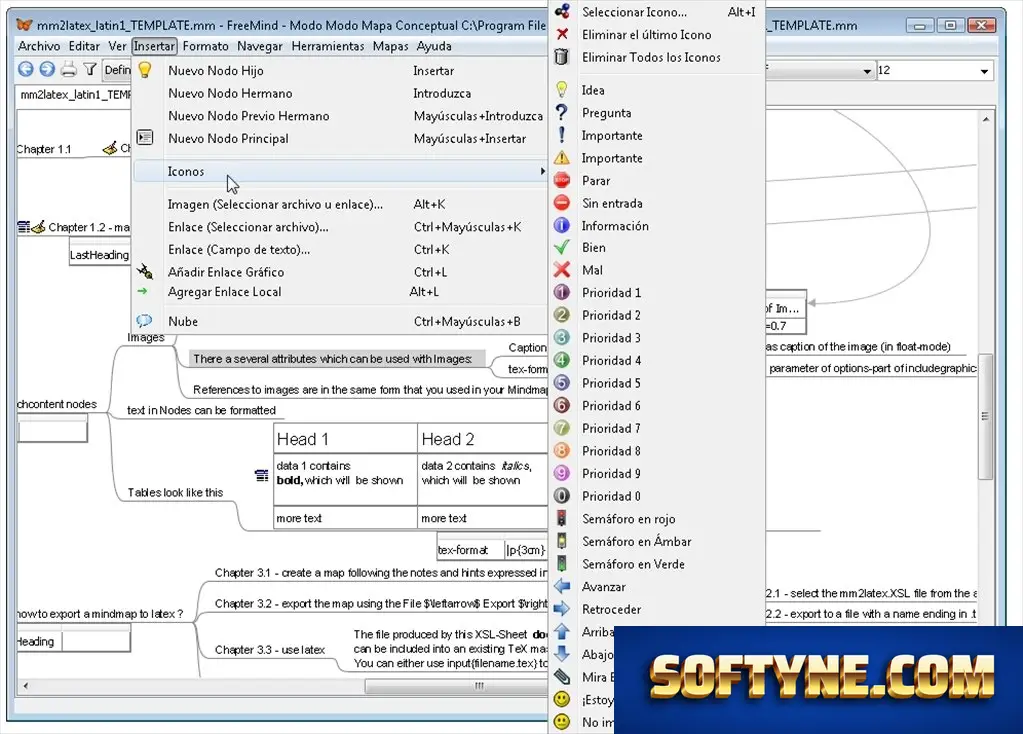The height and width of the screenshot is (734, 1023).
Task: Click the Chapter 1.1 node
Action: coord(44,149)
